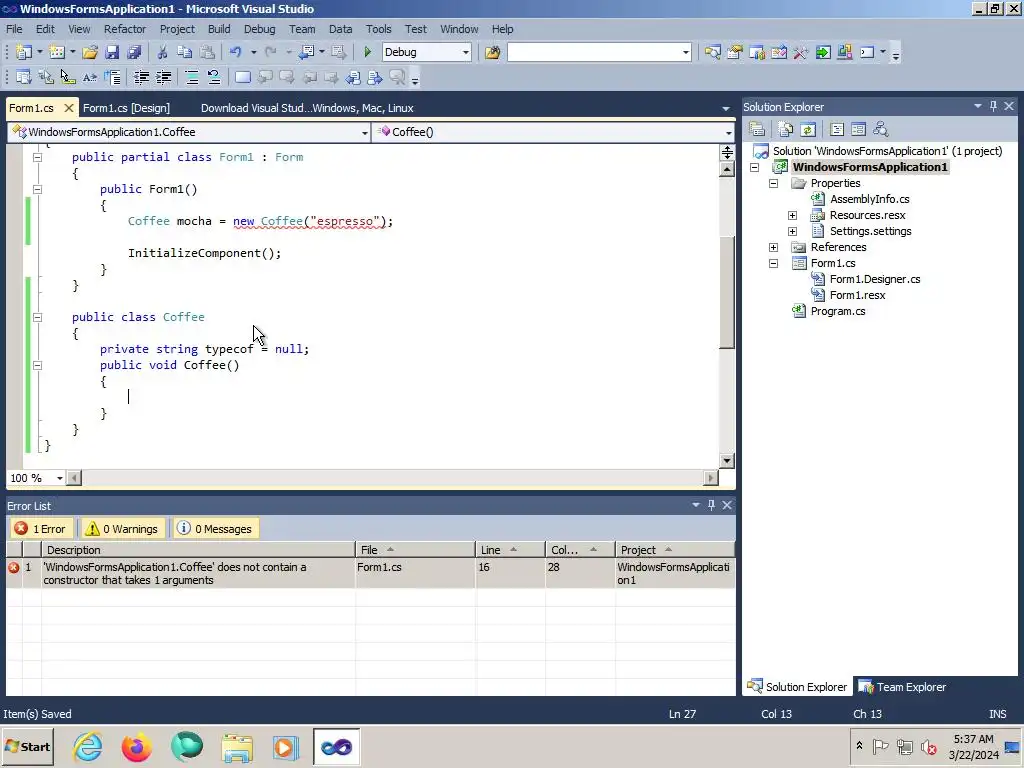Viewport: 1024px width, 768px height.
Task: Expand the Resources.resx node
Action: pos(793,216)
